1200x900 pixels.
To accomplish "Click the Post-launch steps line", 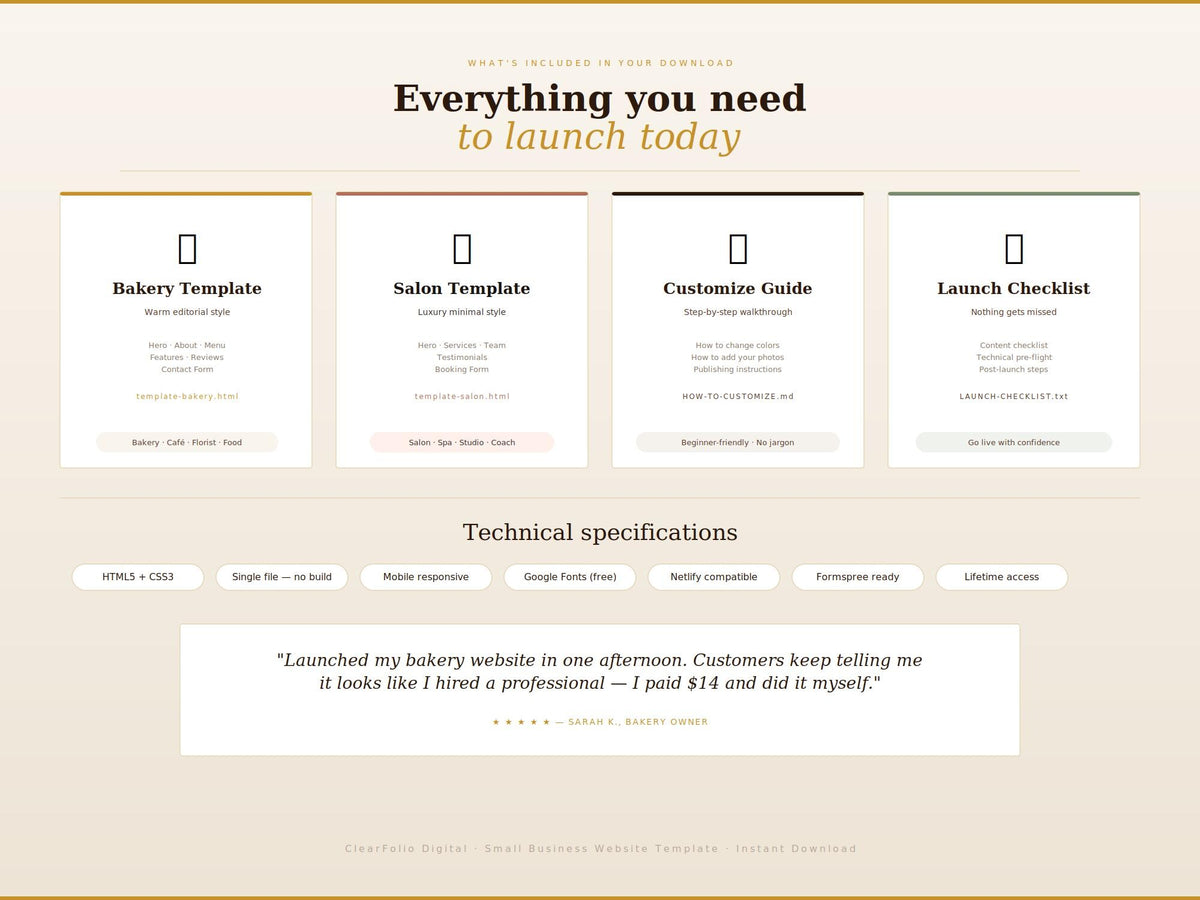I will (x=1014, y=369).
